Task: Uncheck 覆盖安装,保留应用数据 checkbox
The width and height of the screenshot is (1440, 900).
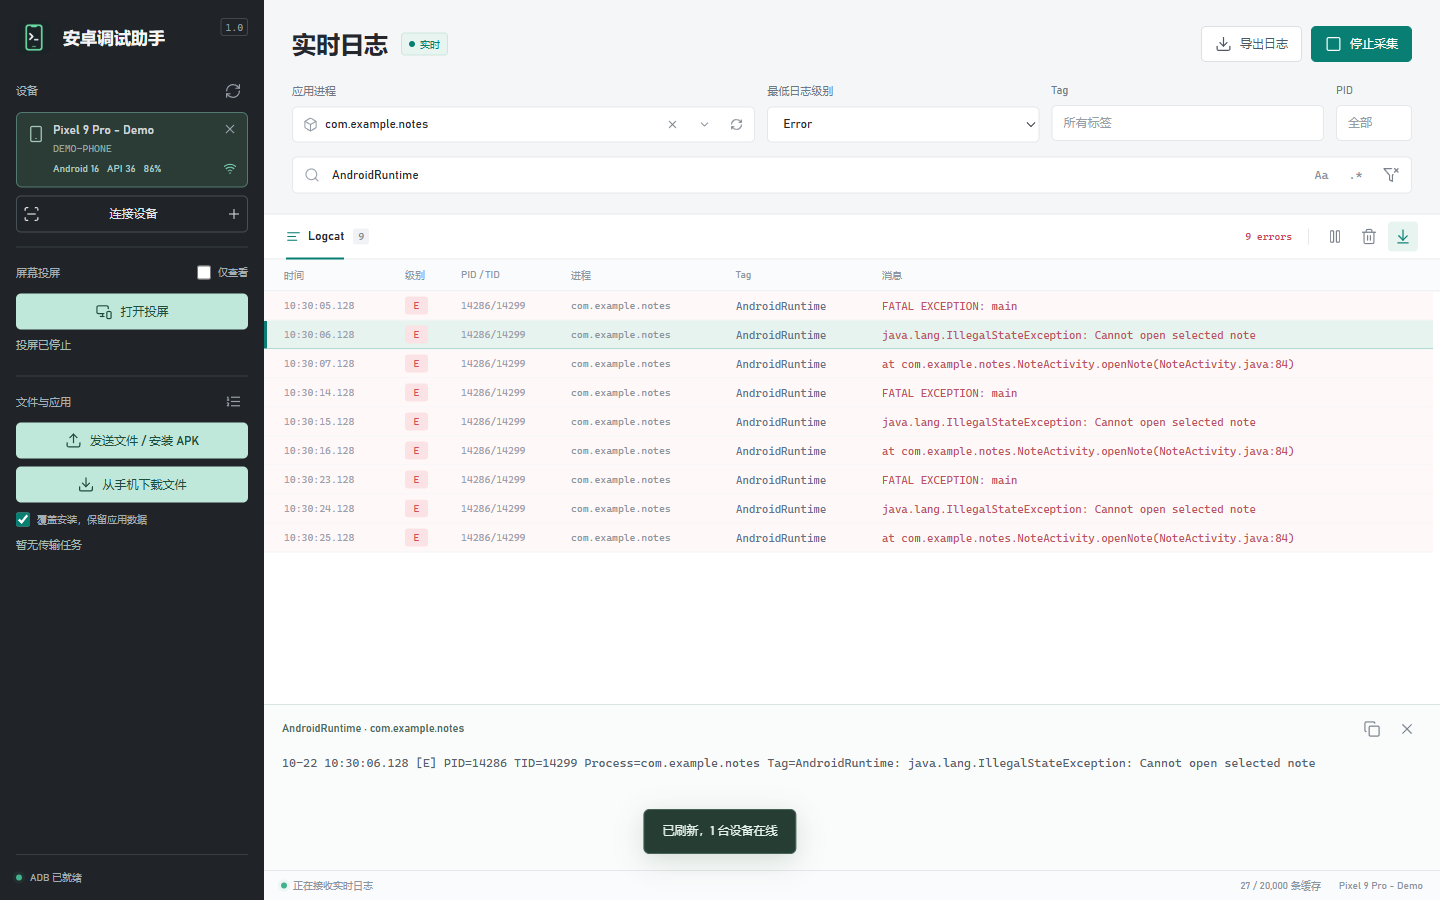Action: pos(23,519)
